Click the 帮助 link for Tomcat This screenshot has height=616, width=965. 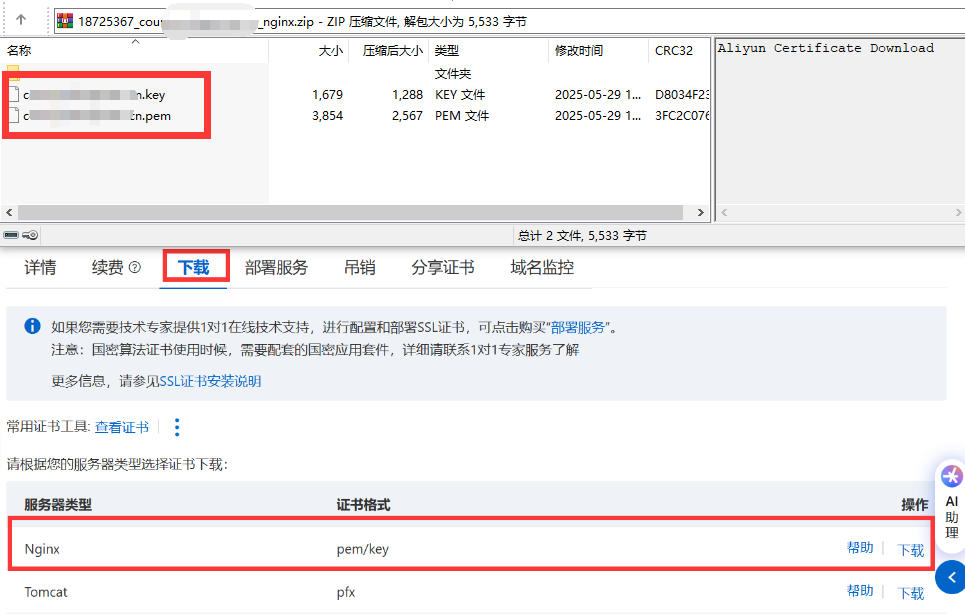860,591
